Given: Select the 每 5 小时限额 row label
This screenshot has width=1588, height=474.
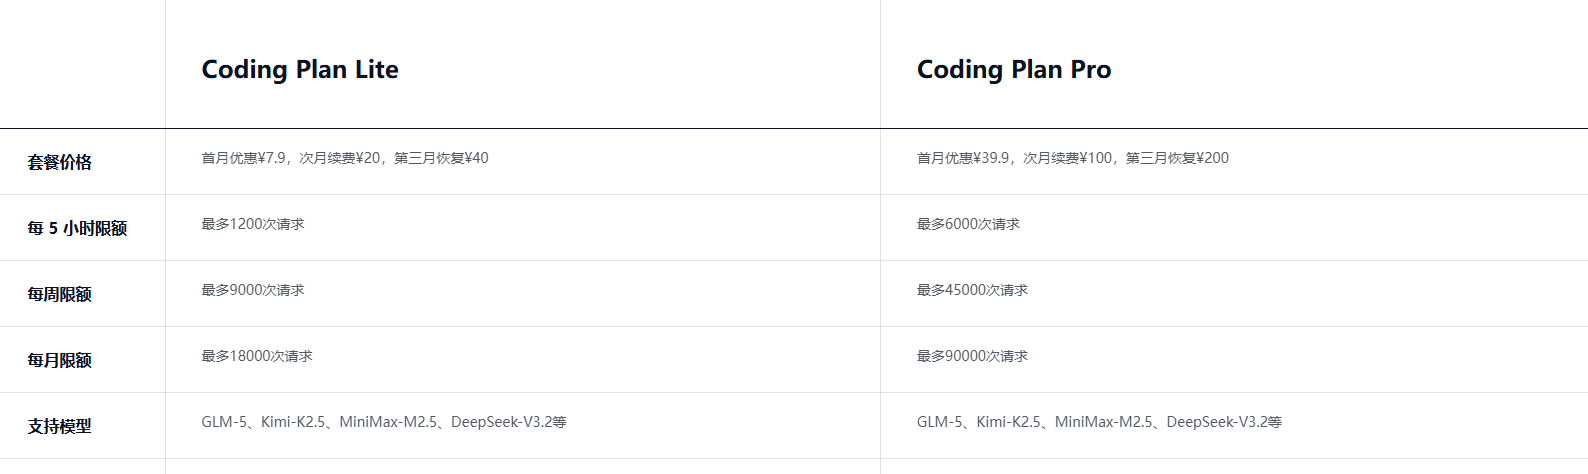Looking at the screenshot, I should [x=77, y=228].
